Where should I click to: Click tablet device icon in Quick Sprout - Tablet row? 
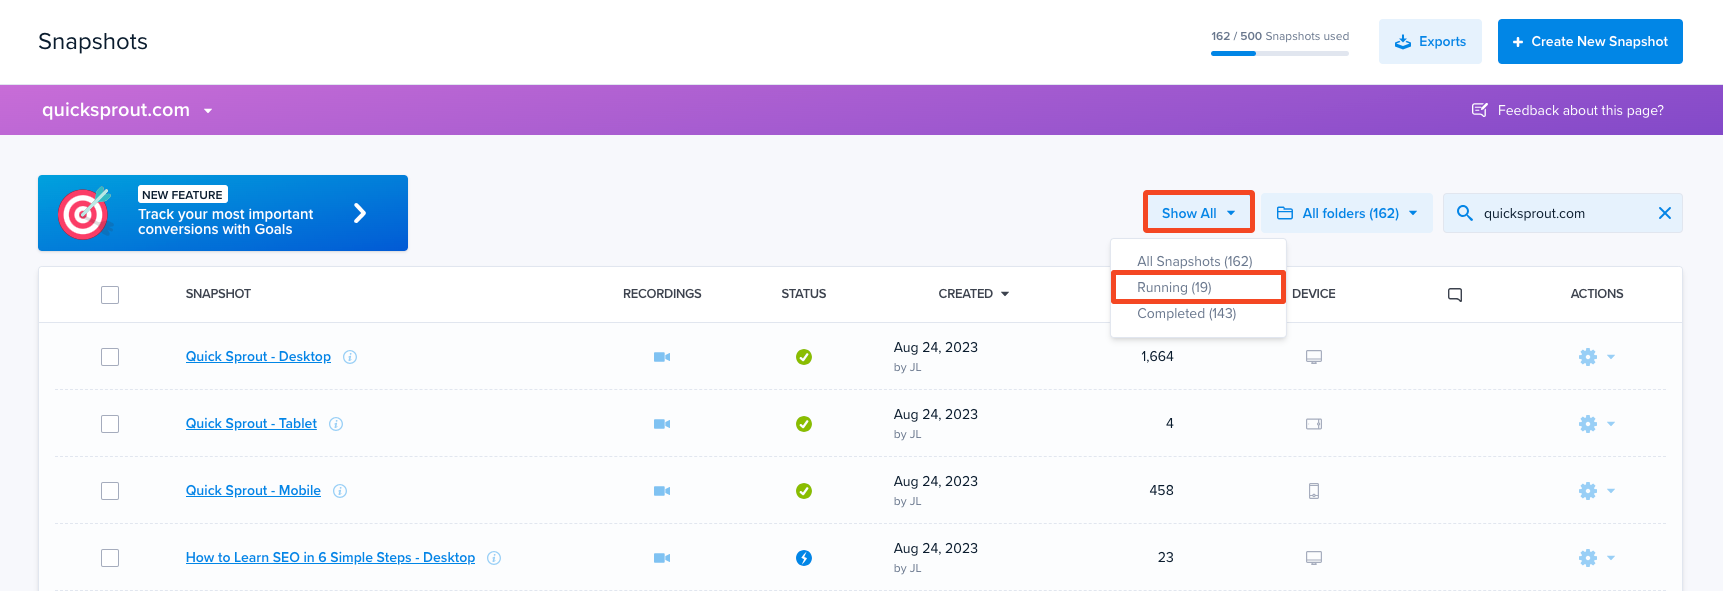[1314, 424]
